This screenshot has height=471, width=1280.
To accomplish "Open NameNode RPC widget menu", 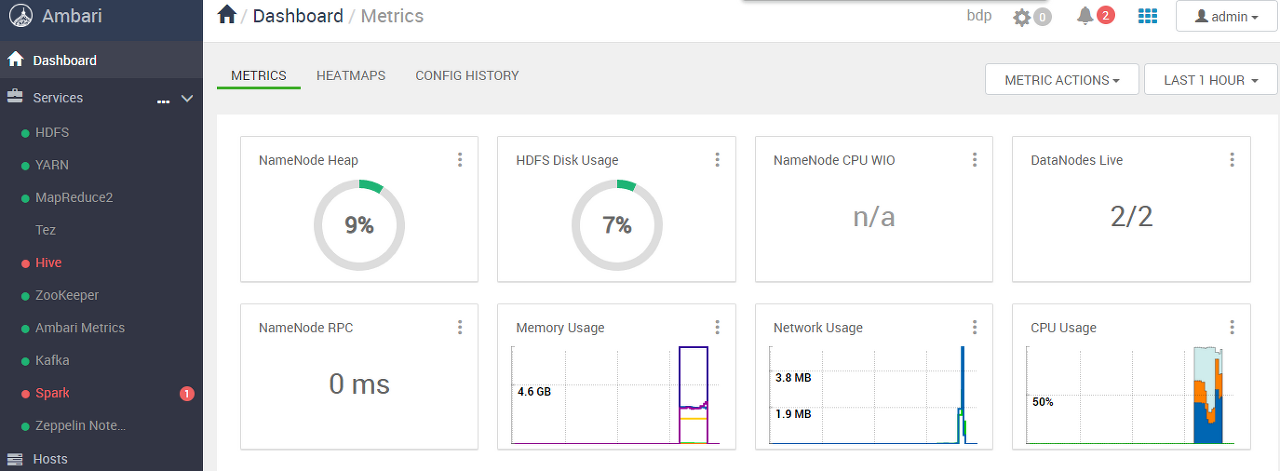I will [x=460, y=327].
